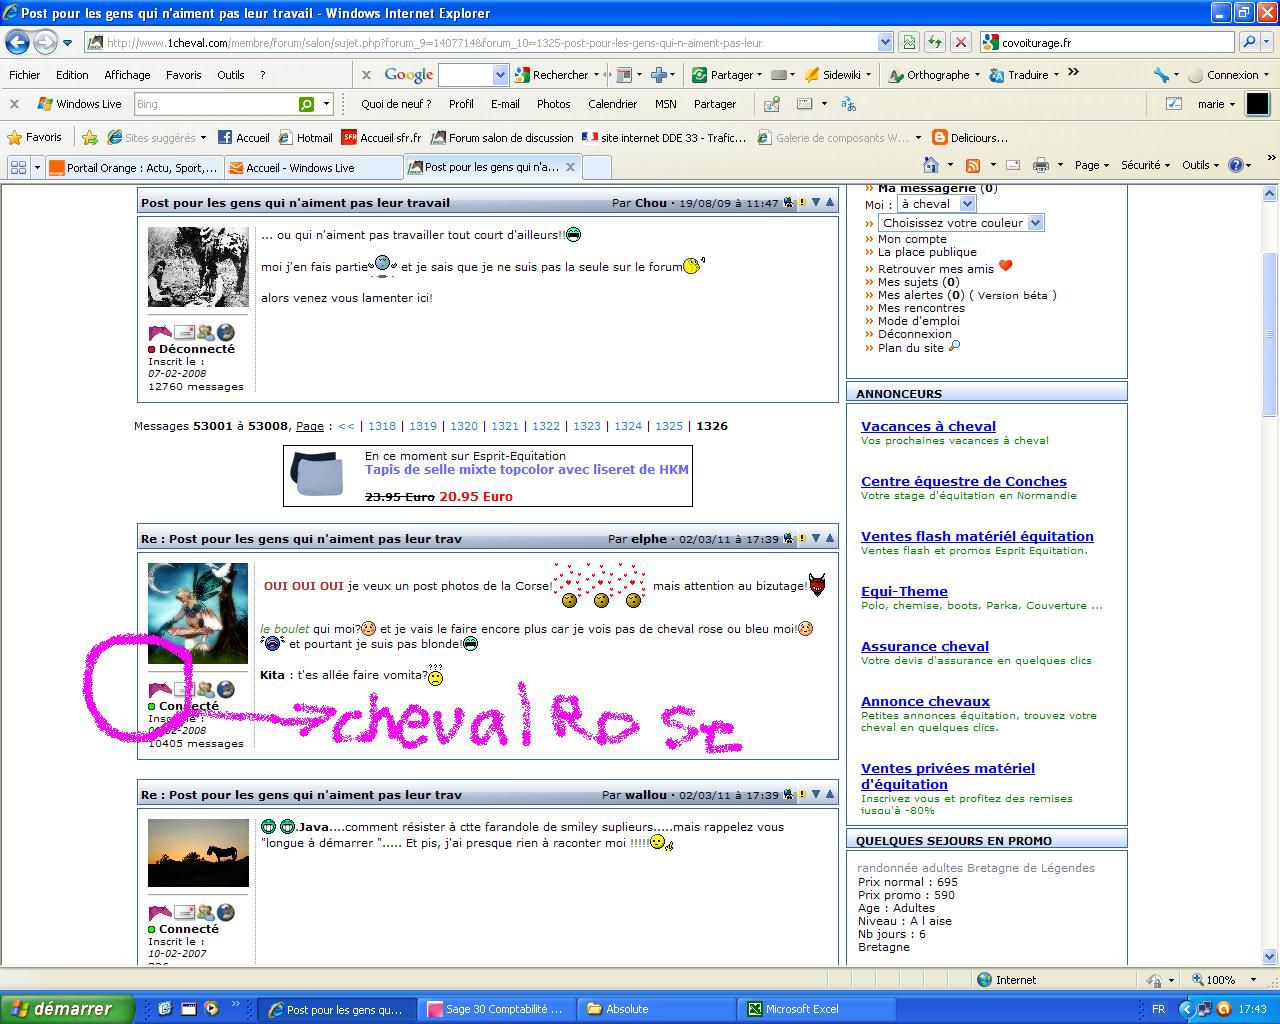This screenshot has height=1024, width=1280.
Task: Click the yellow alert icon in Chou's post header
Action: tap(802, 203)
